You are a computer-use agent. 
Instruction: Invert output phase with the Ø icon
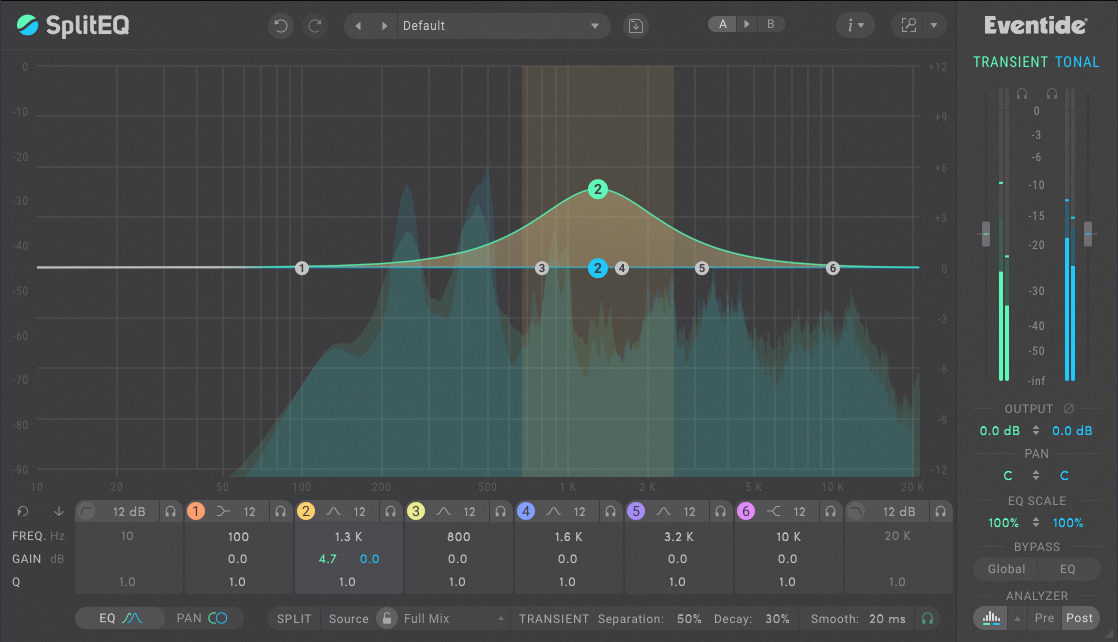coord(1069,409)
